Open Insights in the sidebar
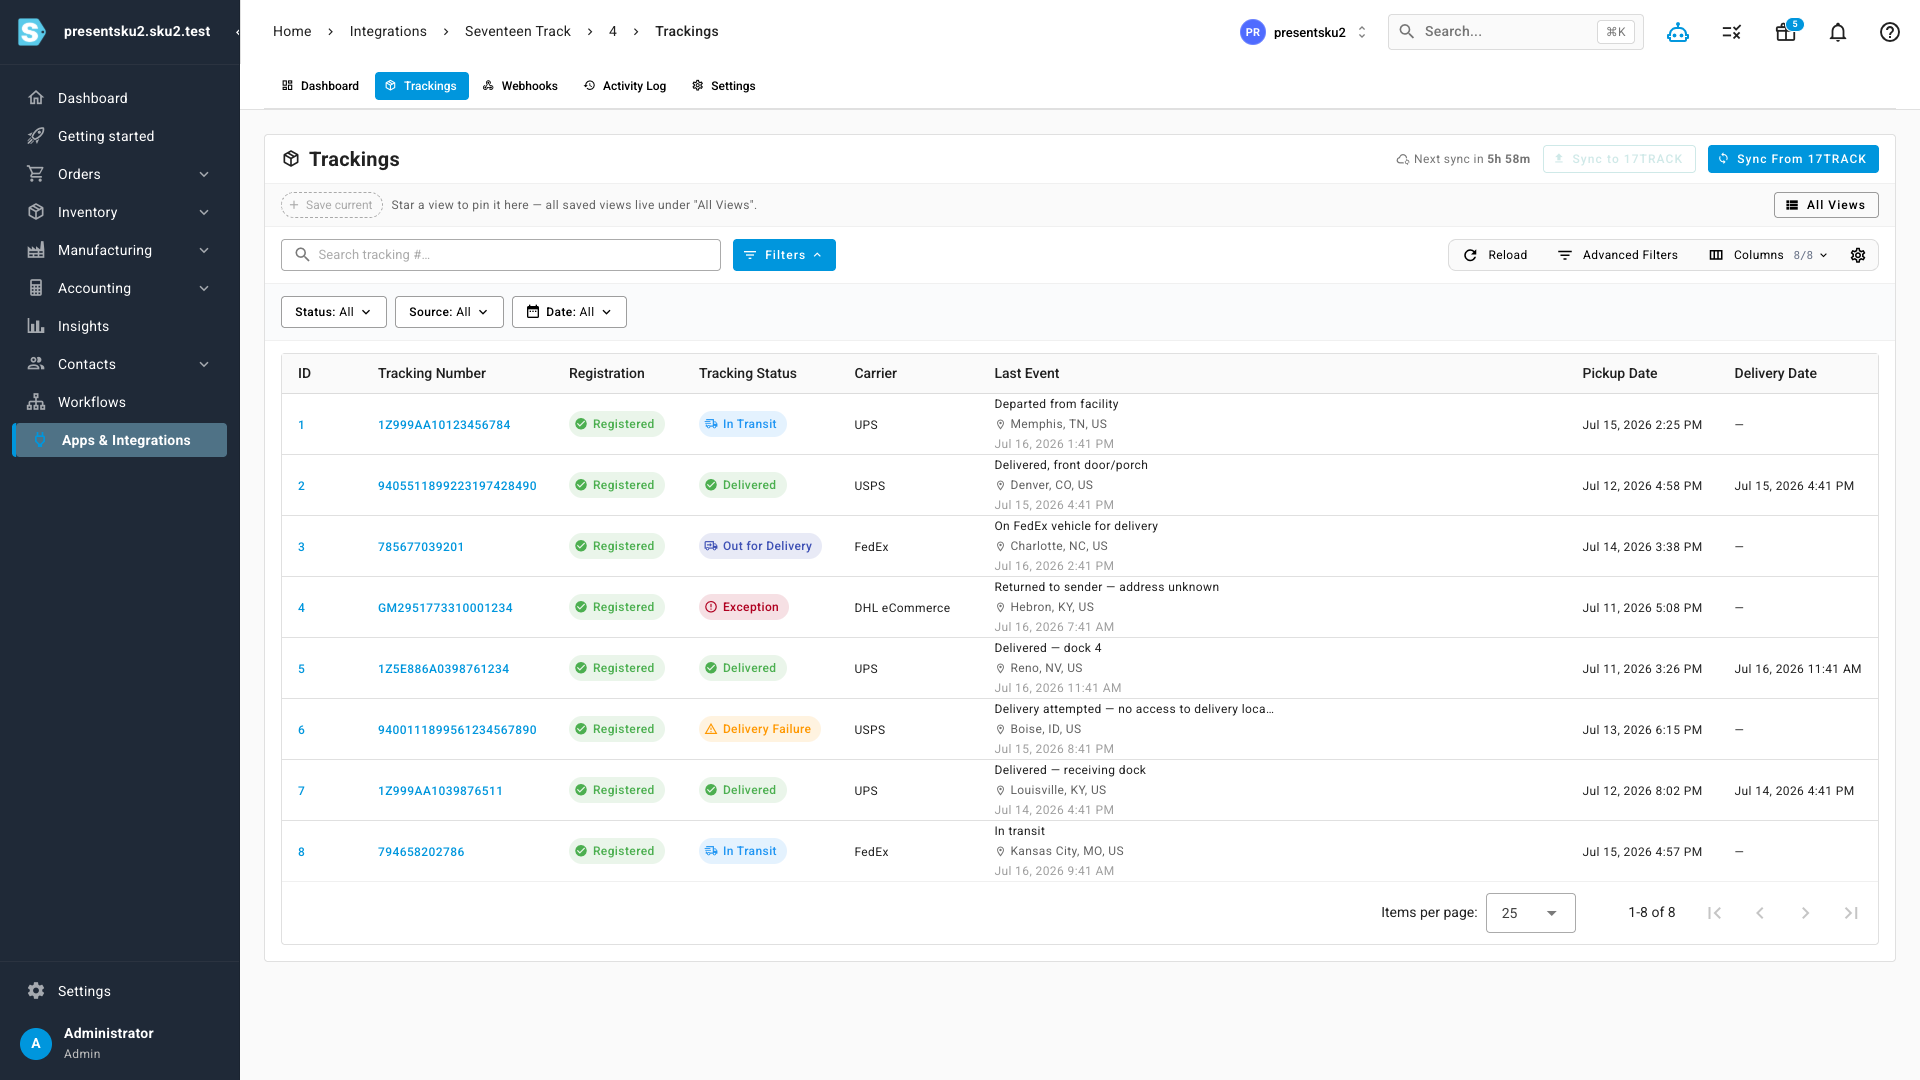1920x1080 pixels. pos(120,326)
